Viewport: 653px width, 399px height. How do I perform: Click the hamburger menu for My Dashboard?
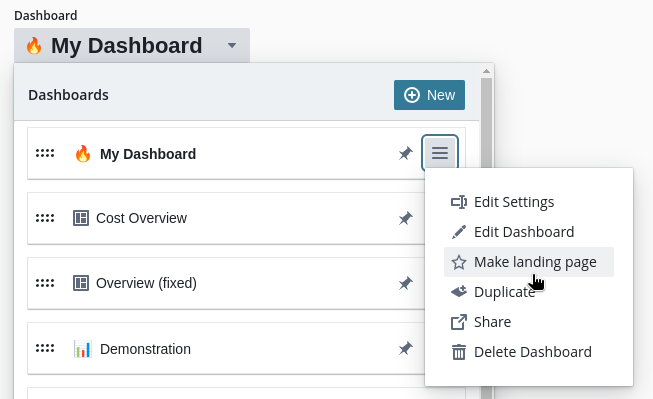coord(440,153)
